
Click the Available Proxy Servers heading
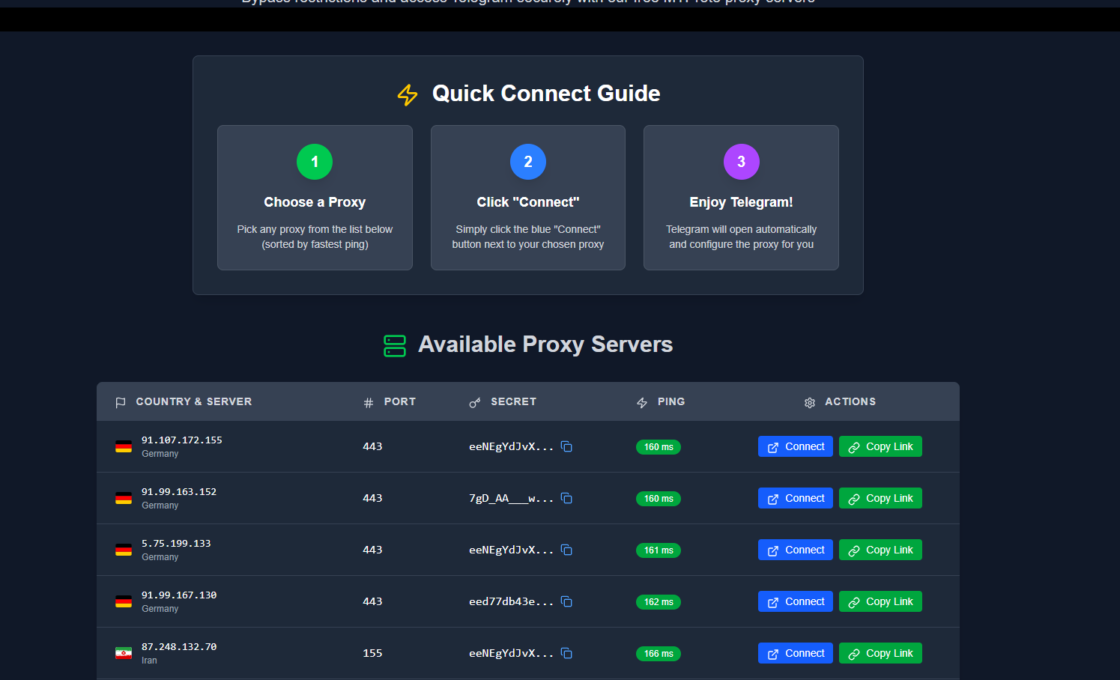coord(545,344)
